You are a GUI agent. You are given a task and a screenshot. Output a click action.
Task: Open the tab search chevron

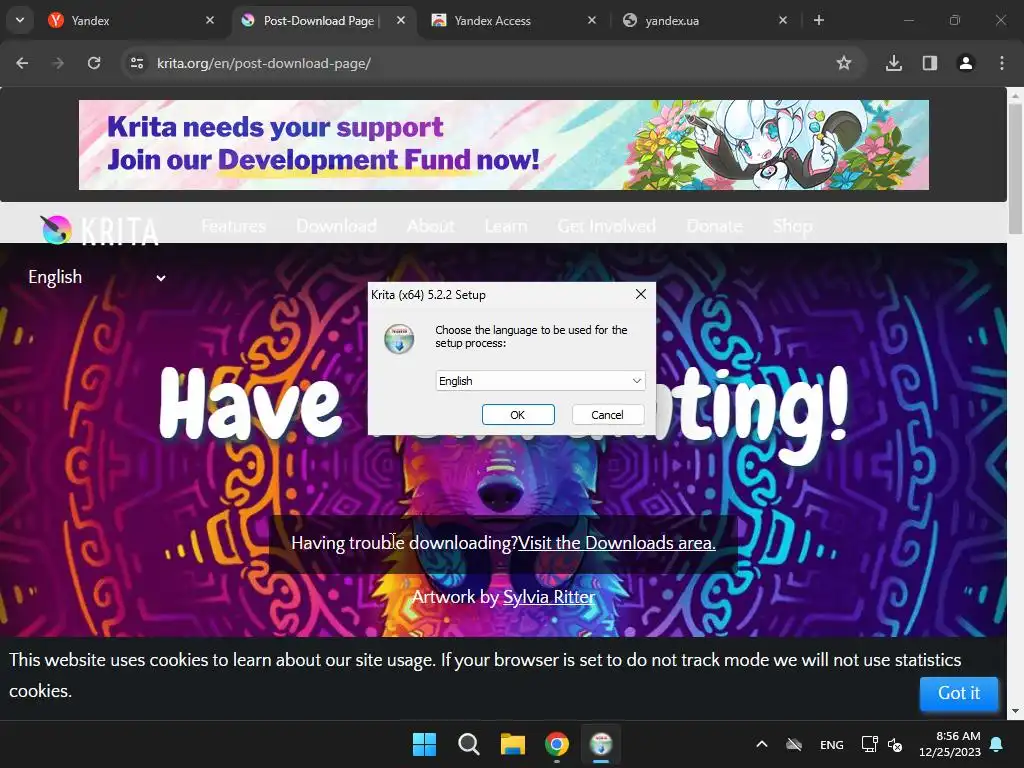20,20
